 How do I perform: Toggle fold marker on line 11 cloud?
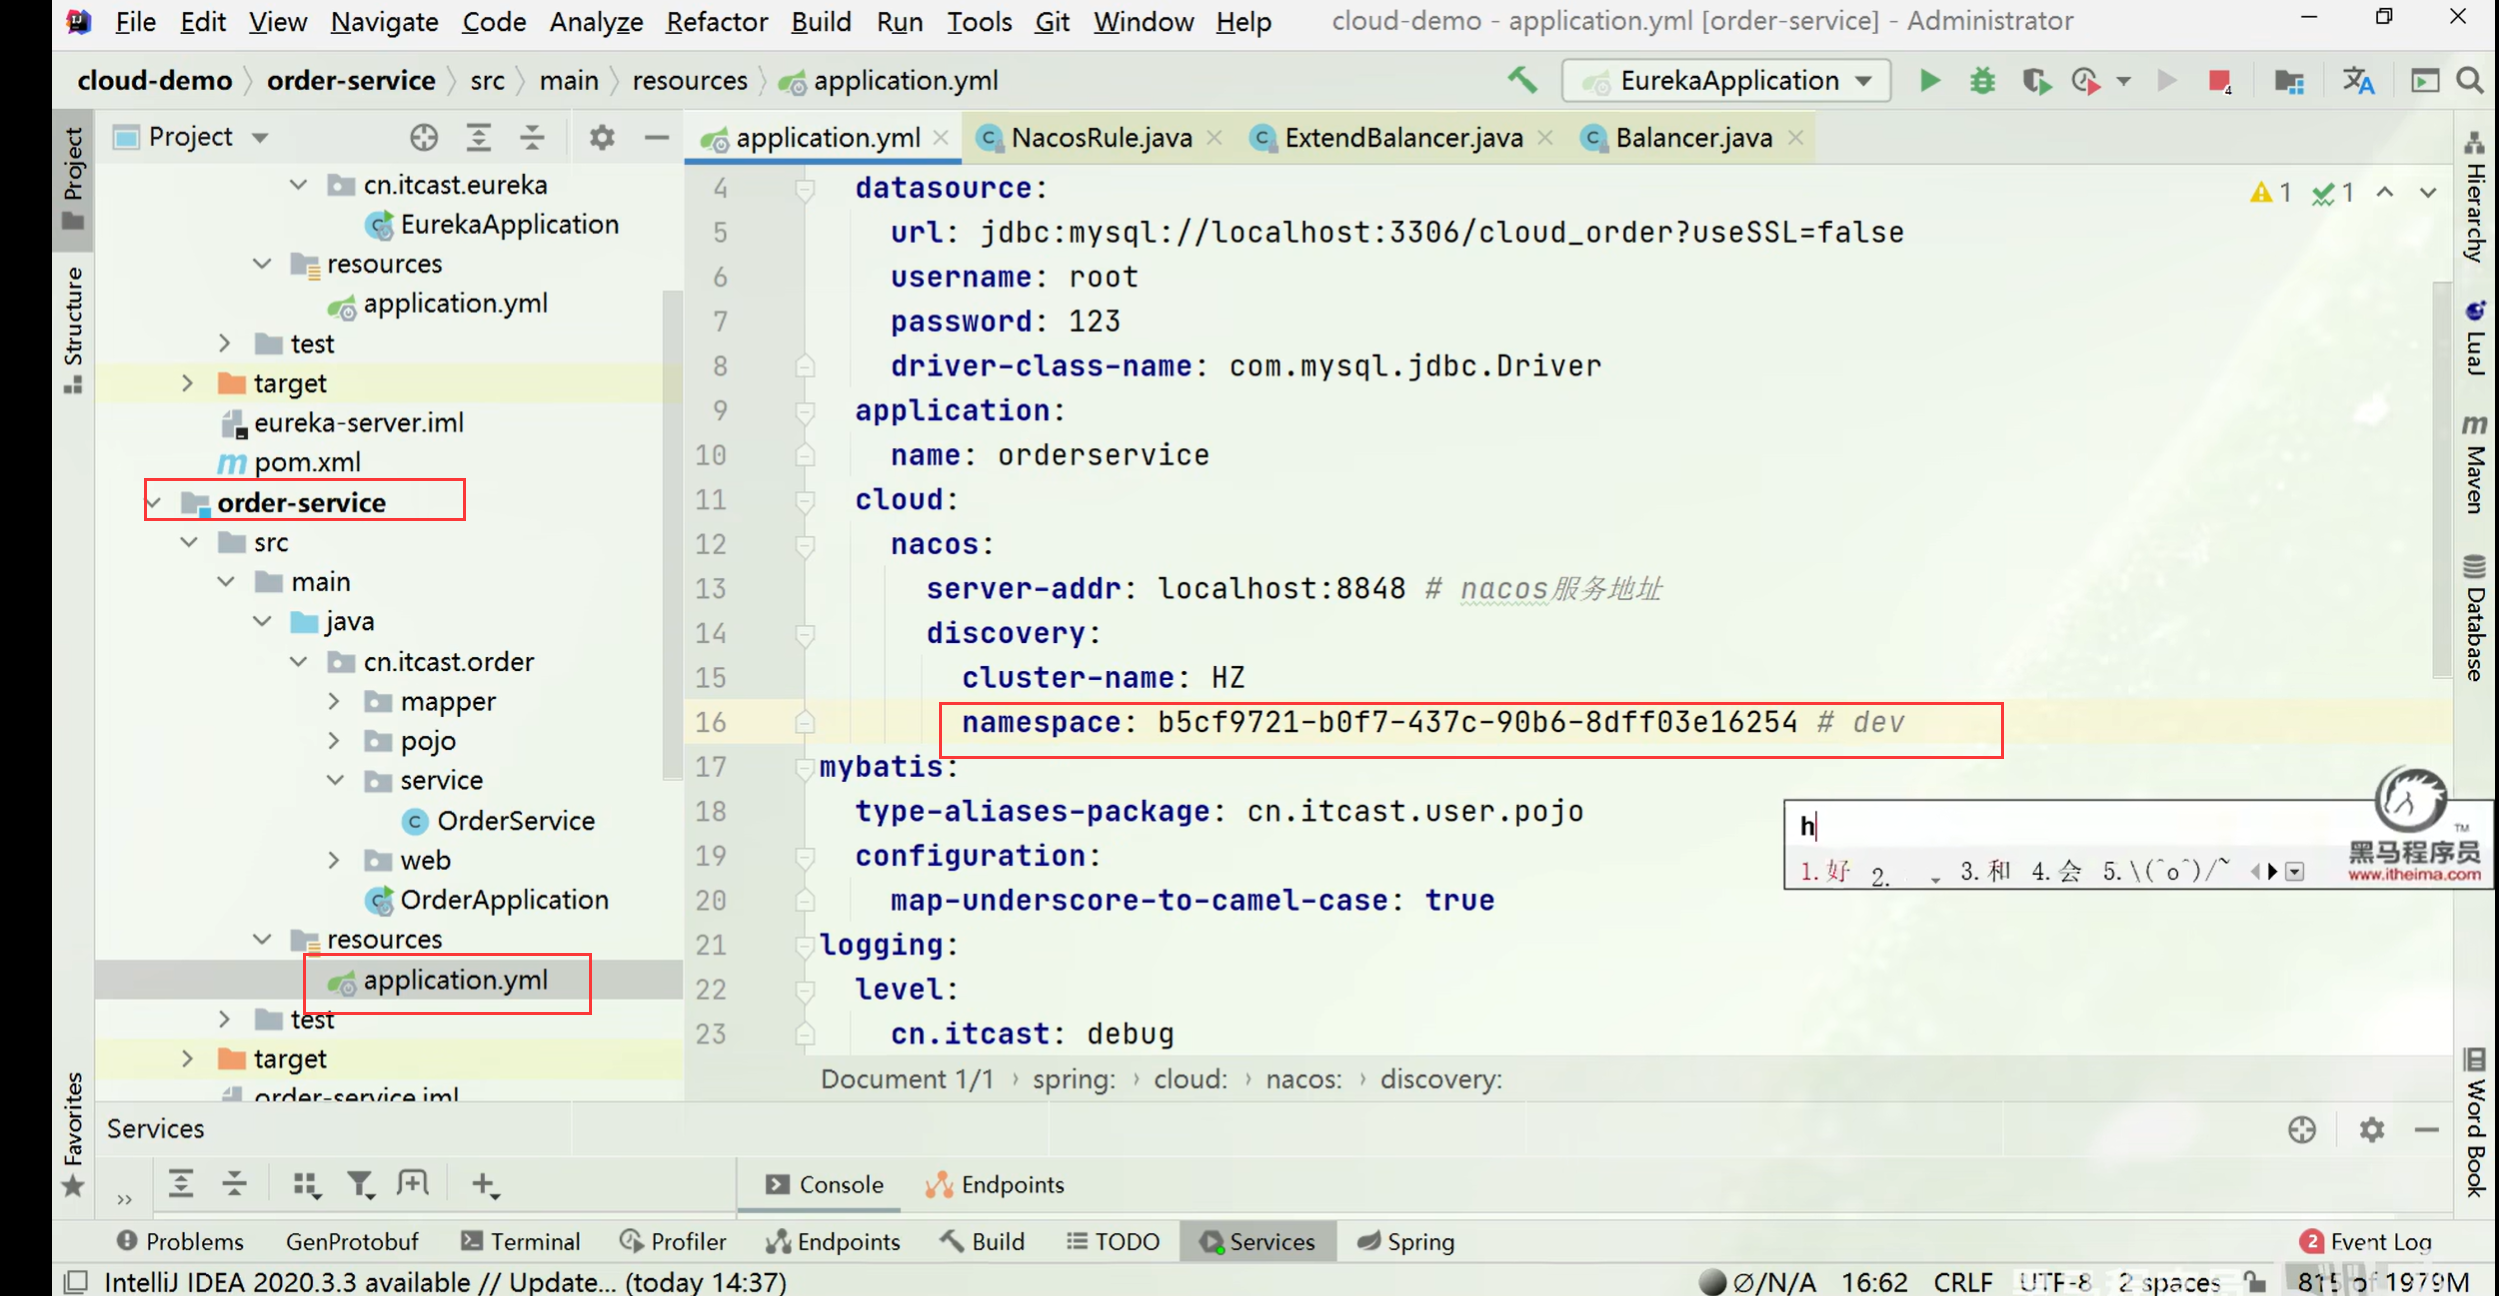(x=804, y=500)
